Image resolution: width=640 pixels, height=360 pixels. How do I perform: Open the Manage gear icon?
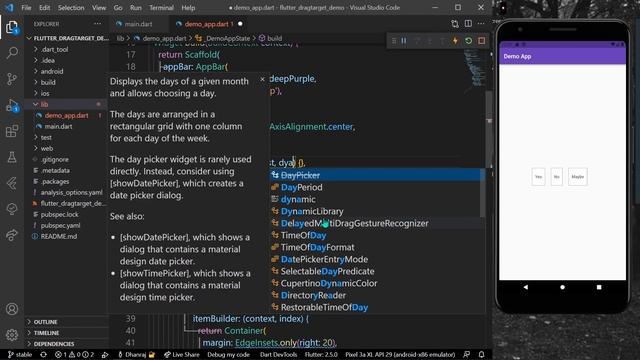tap(12, 335)
